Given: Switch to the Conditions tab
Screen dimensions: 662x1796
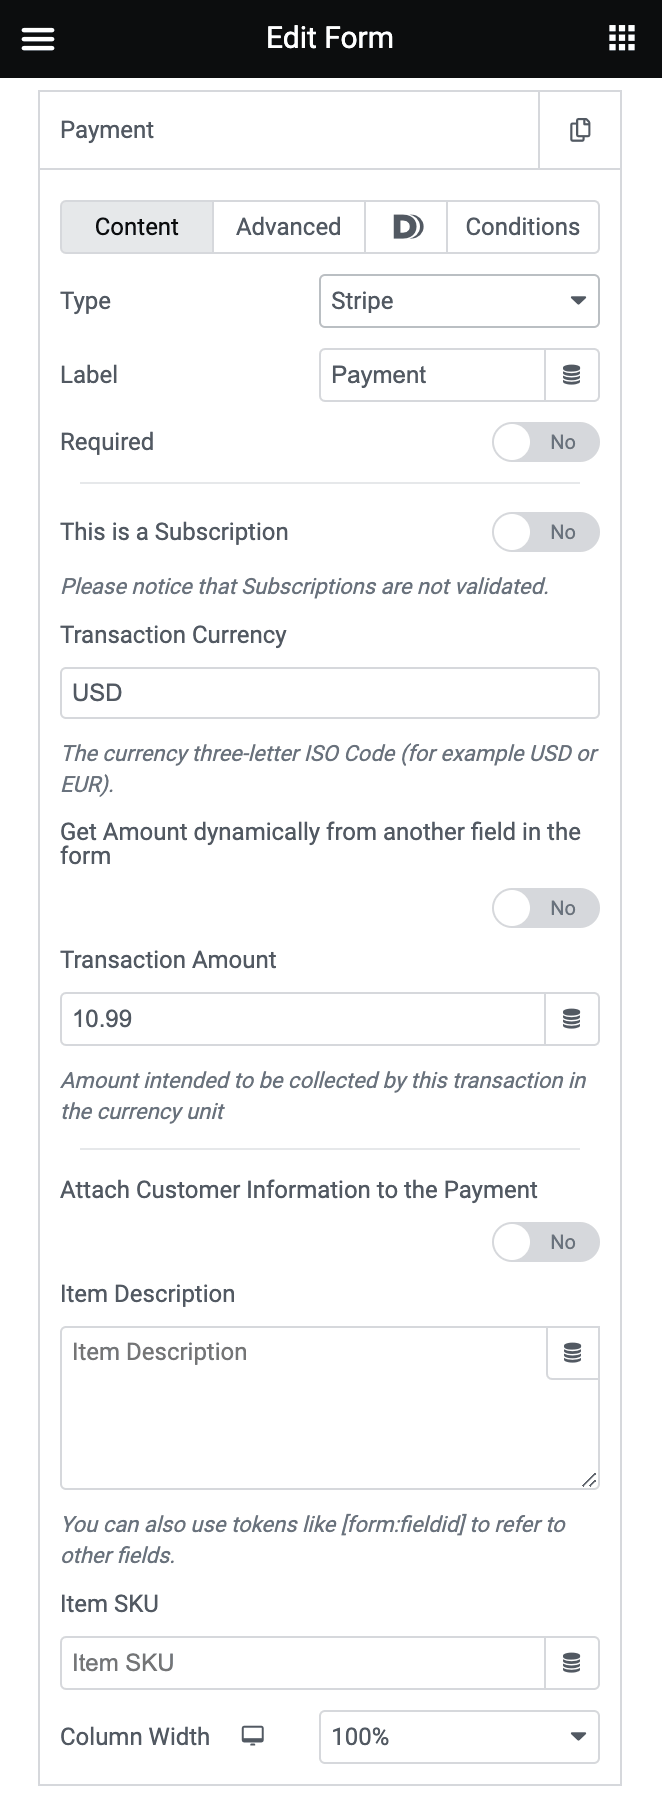Looking at the screenshot, I should point(522,227).
